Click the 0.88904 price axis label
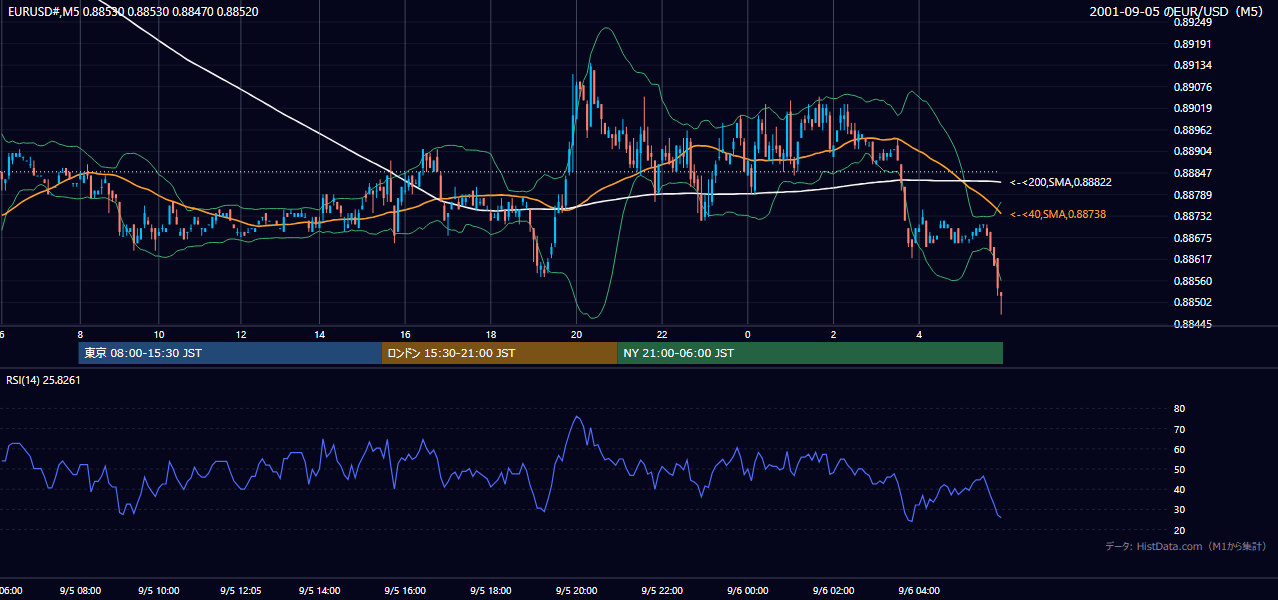 (1193, 151)
